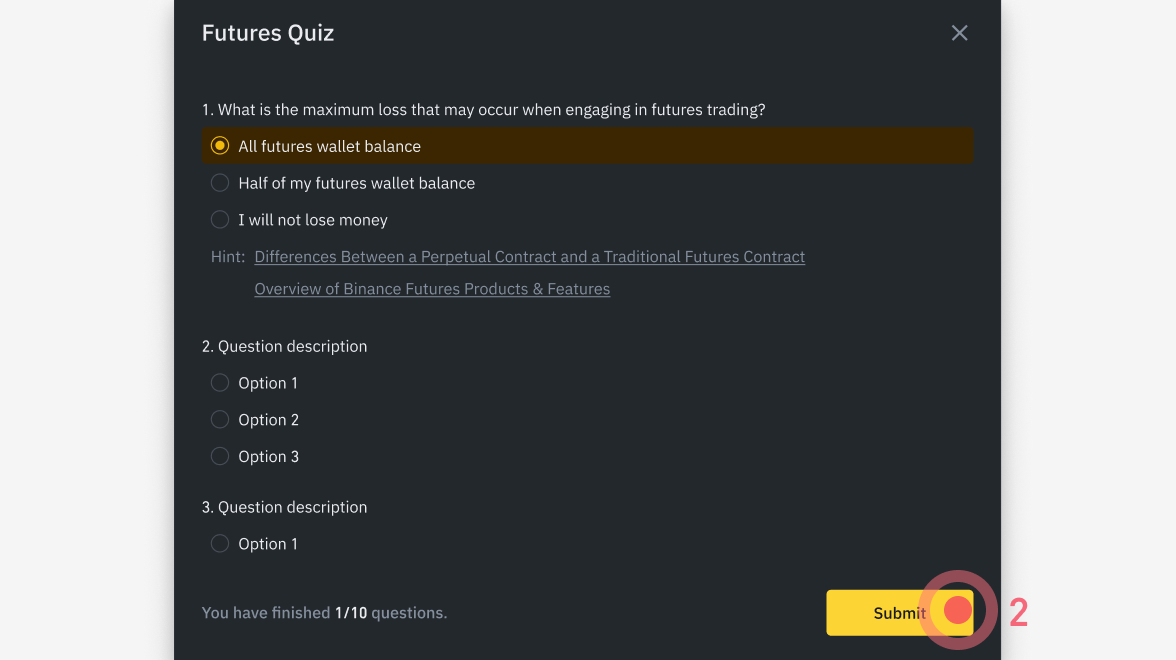Close the Futures Quiz dialog
The height and width of the screenshot is (660, 1176).
tap(959, 33)
